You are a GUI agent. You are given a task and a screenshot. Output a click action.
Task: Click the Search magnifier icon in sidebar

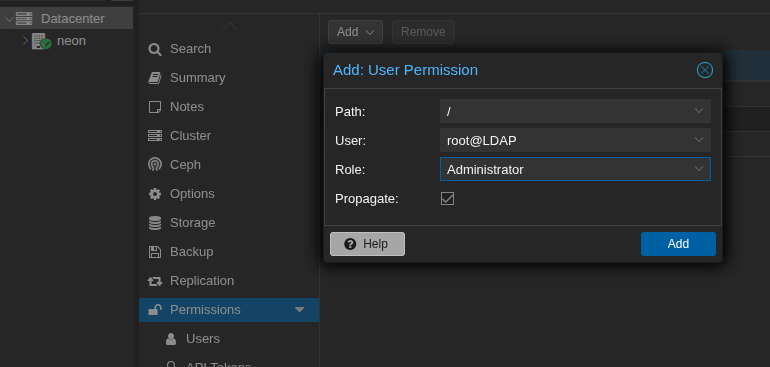click(x=155, y=49)
